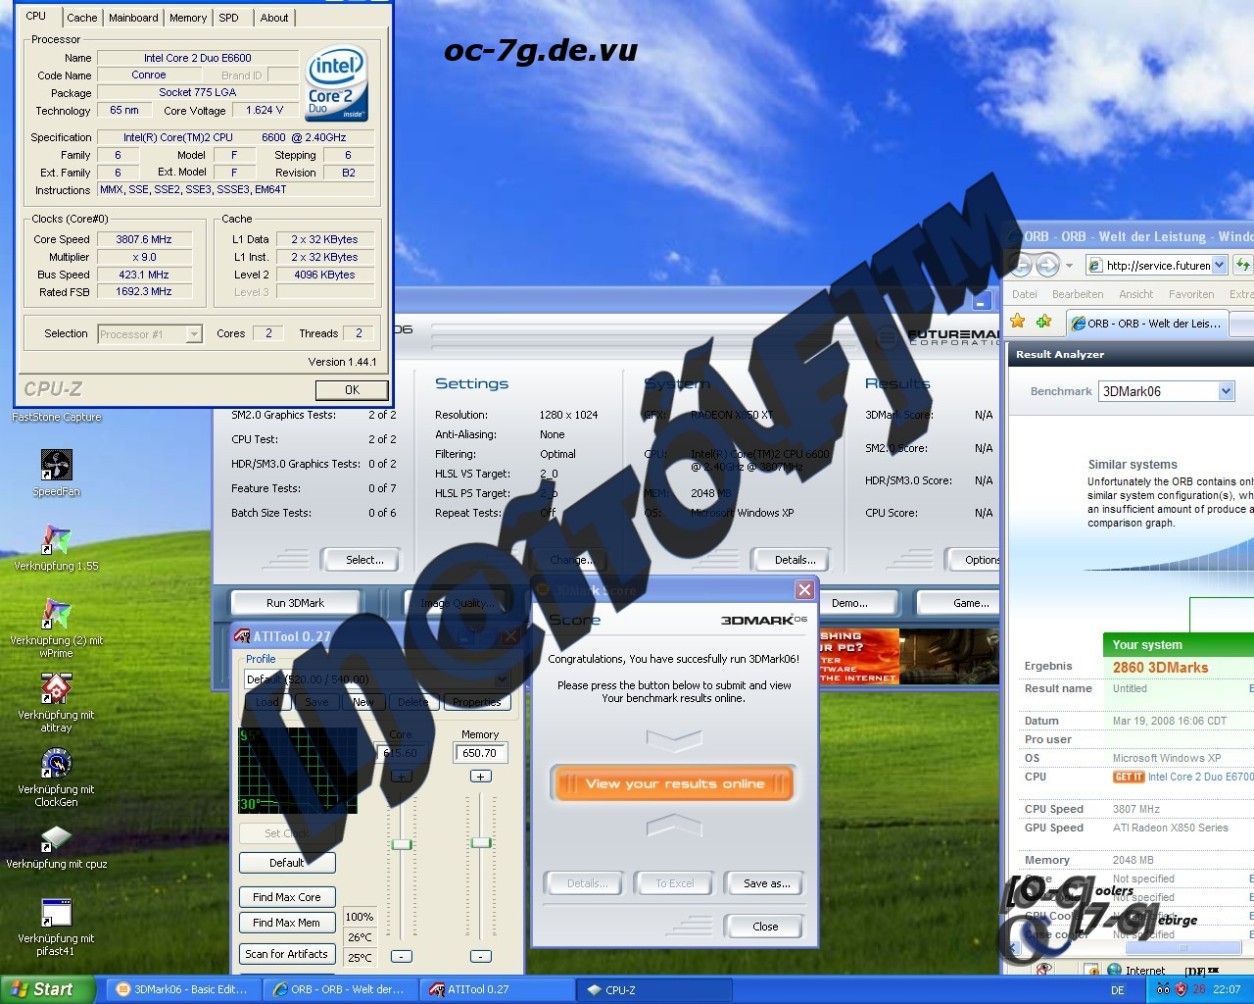The image size is (1254, 1004).
Task: Decrease ATITool memory clock with minus
Action: 480,957
